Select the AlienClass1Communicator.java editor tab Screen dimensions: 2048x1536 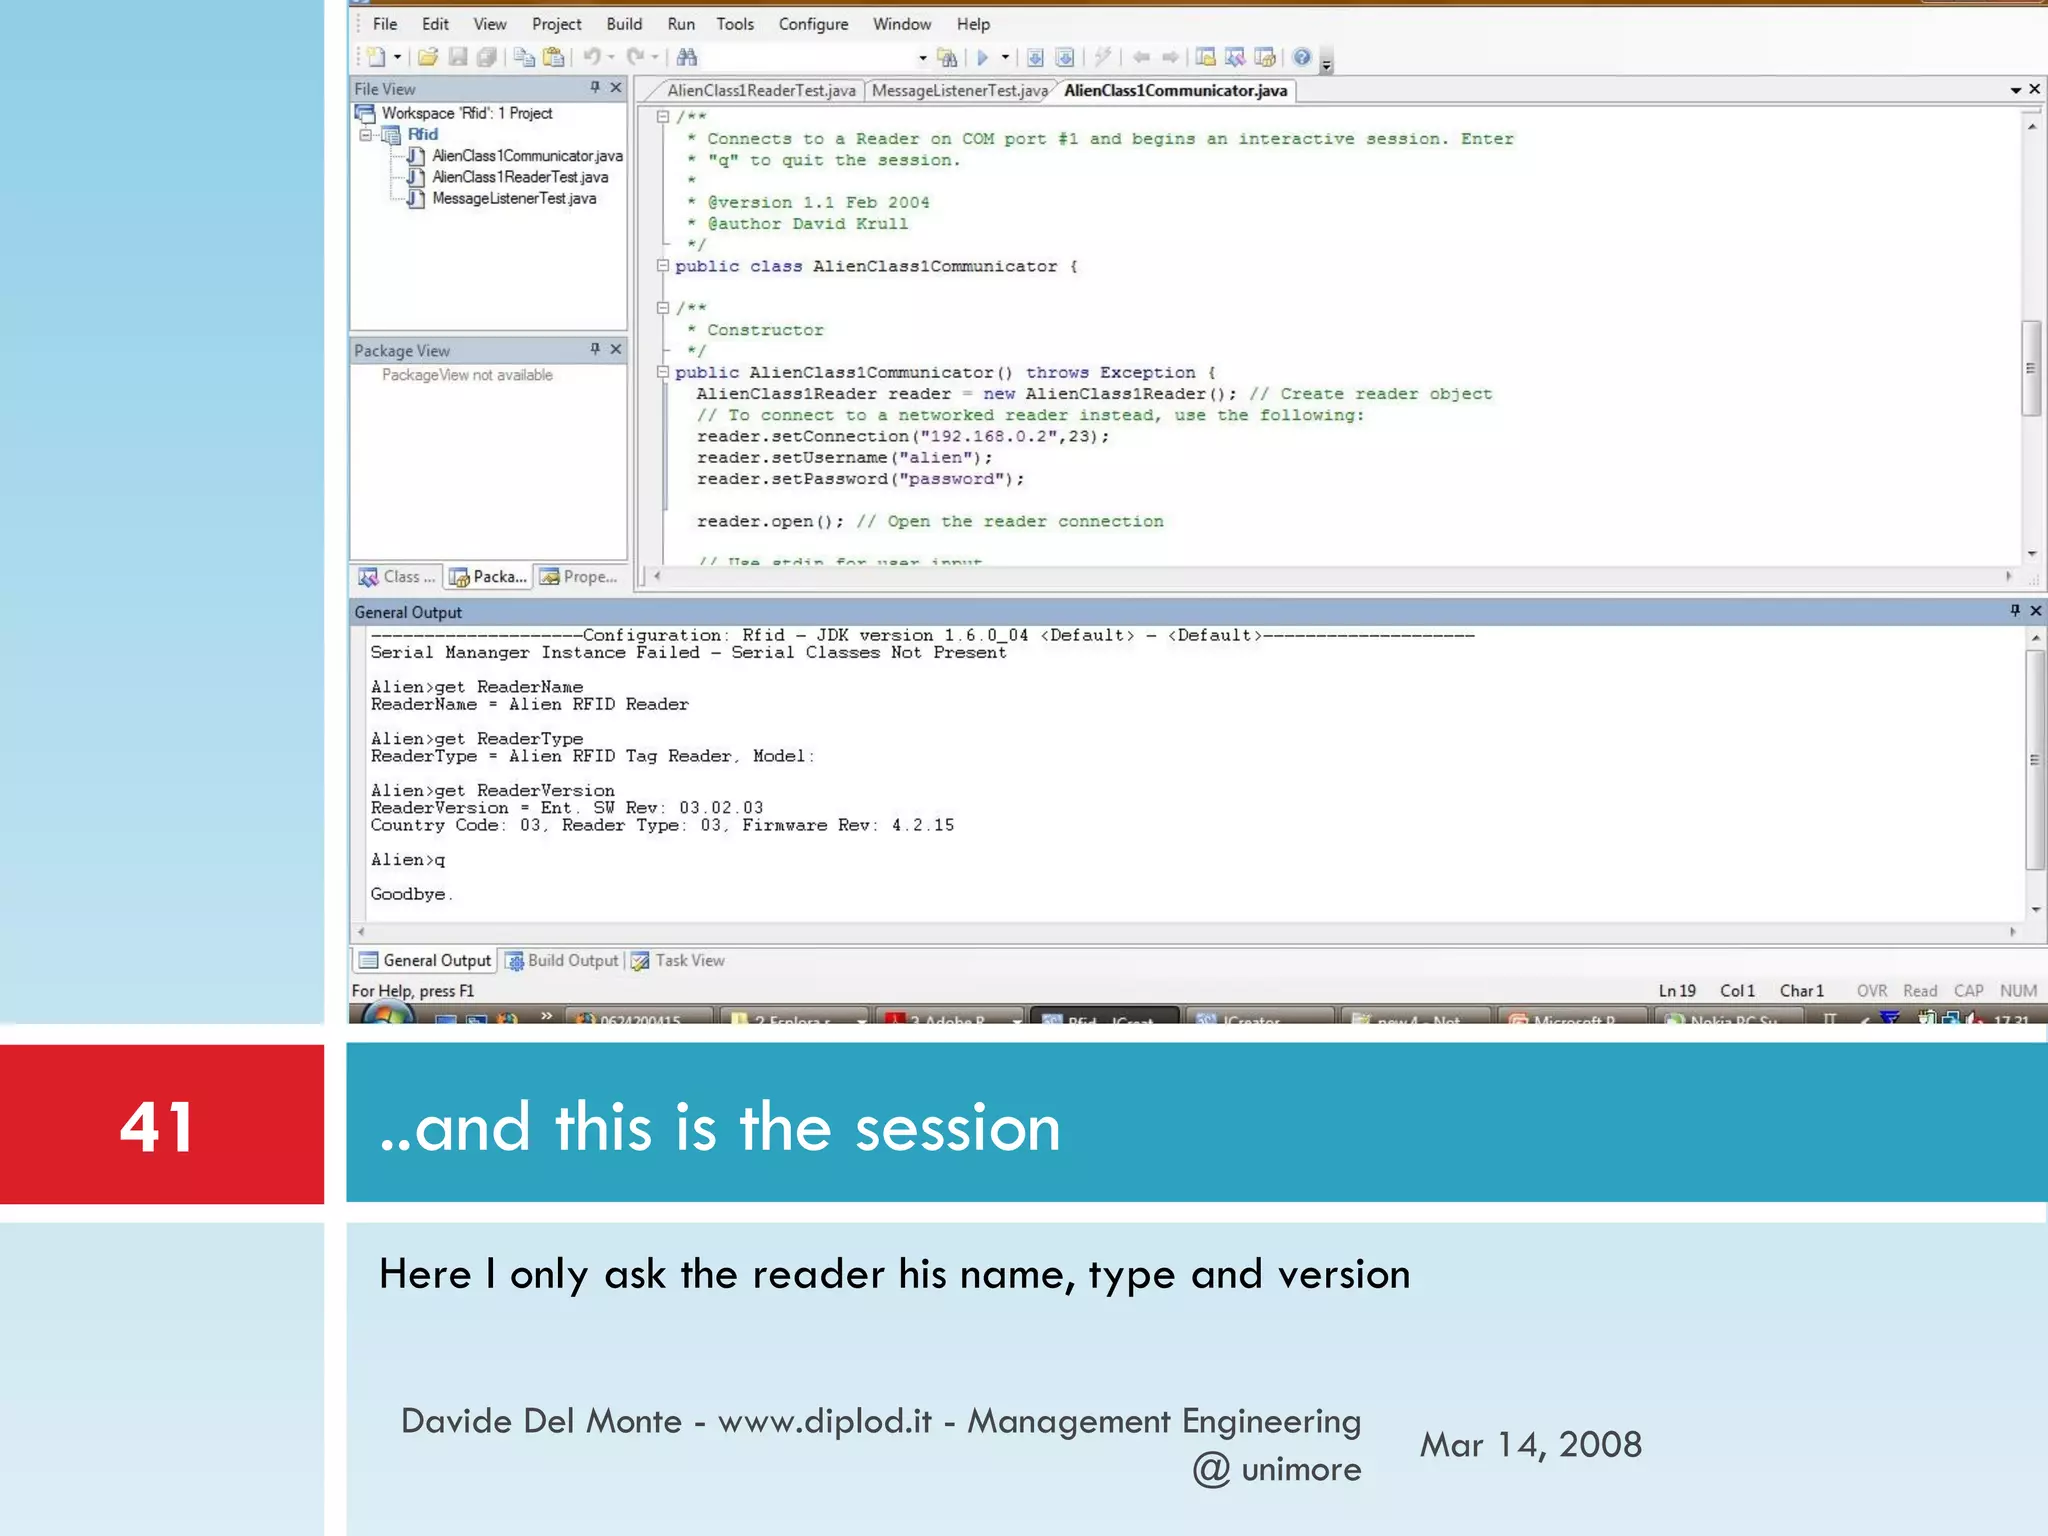tap(1176, 91)
